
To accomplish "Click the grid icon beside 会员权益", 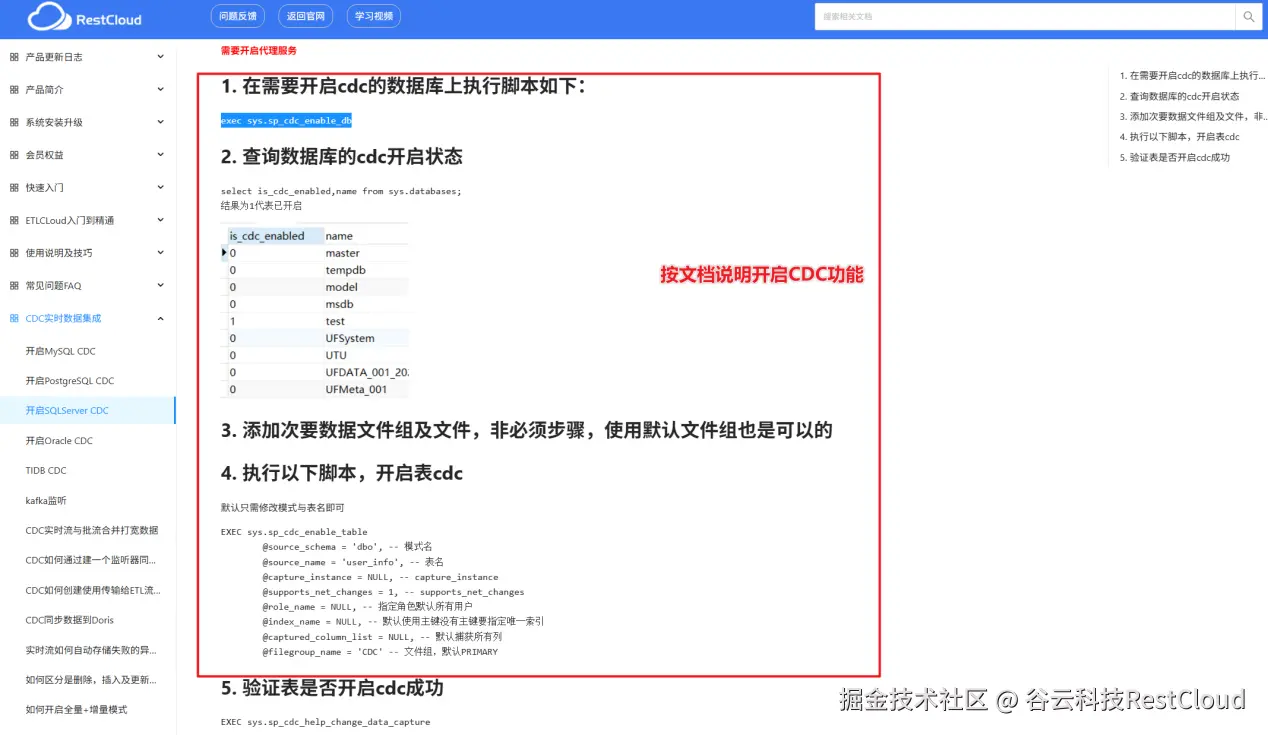I will [x=14, y=155].
